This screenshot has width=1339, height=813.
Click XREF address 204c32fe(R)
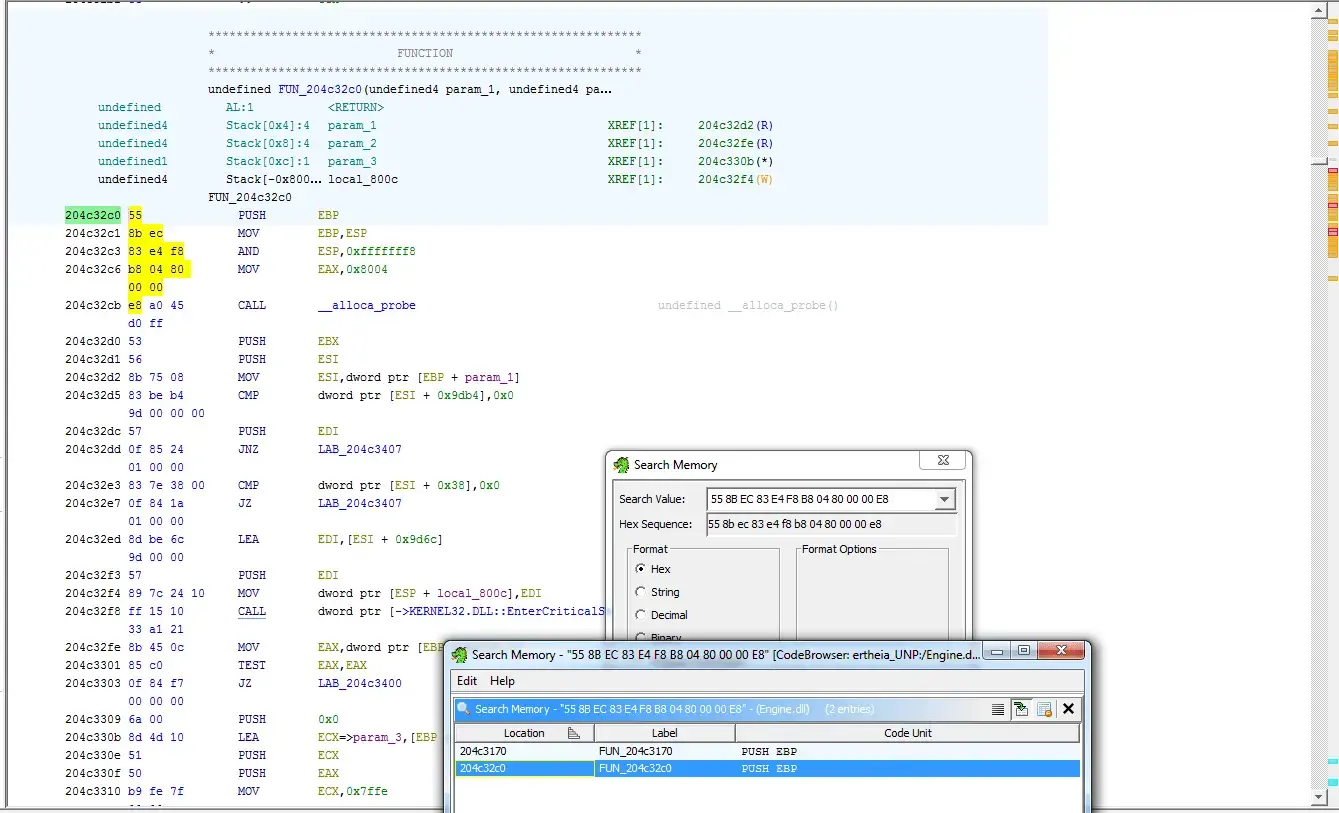coord(735,143)
